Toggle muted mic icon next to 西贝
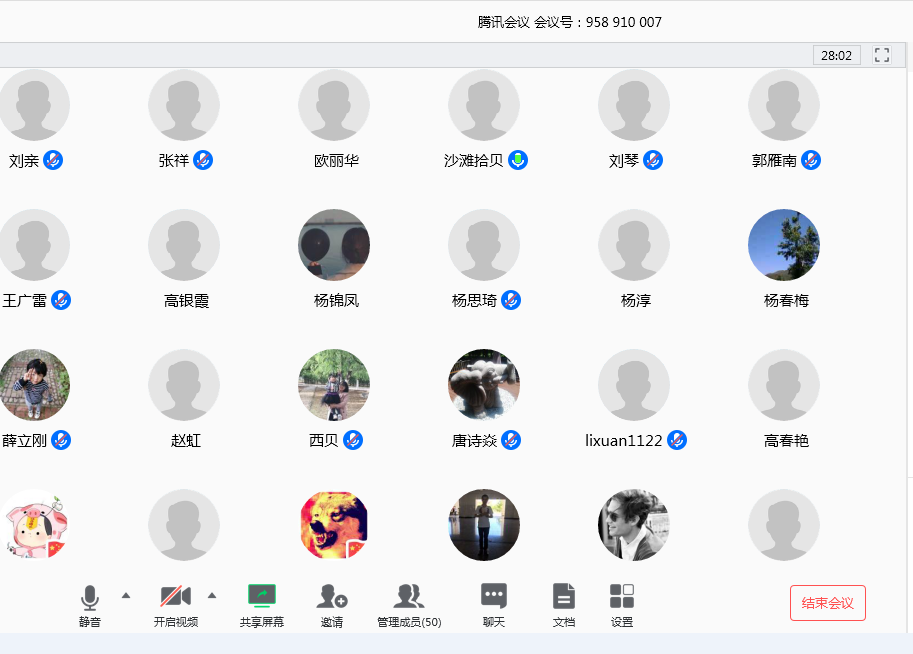913x654 pixels. (353, 440)
